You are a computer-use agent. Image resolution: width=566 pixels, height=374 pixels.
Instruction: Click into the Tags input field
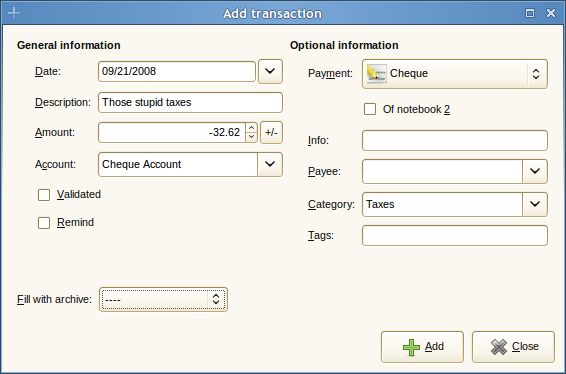pyautogui.click(x=455, y=235)
